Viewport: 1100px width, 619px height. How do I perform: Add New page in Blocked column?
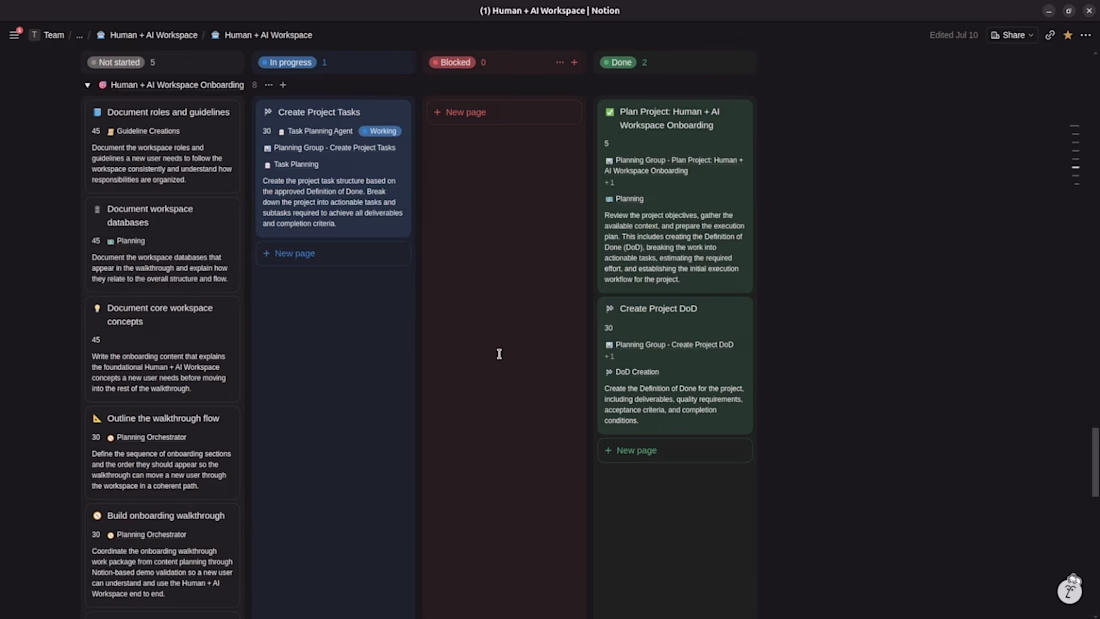504,112
